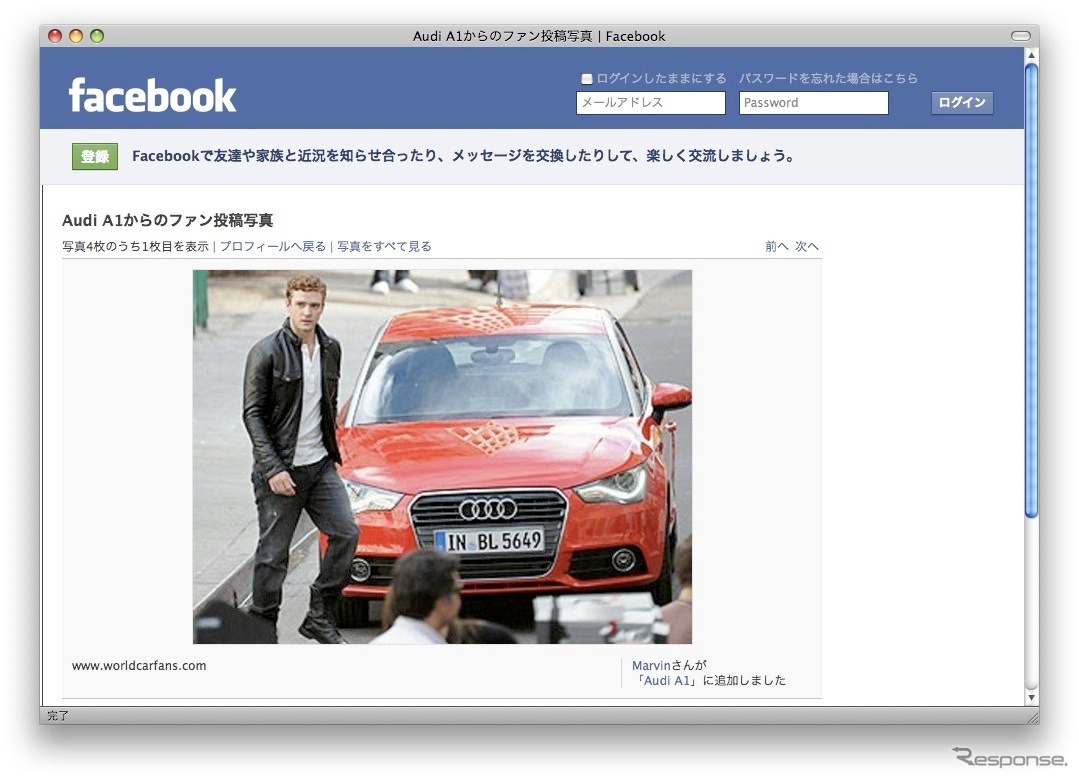
Task: Toggle the toolbar pill button in title bar
Action: coord(1021,36)
